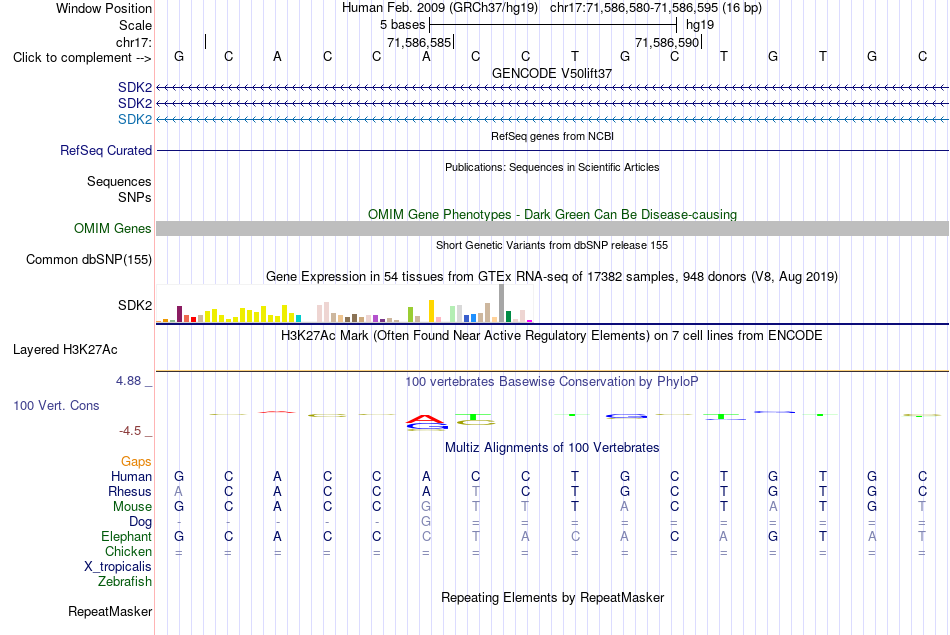
Task: Click 'Click to complement -->' to complement bases
Action: click(82, 58)
